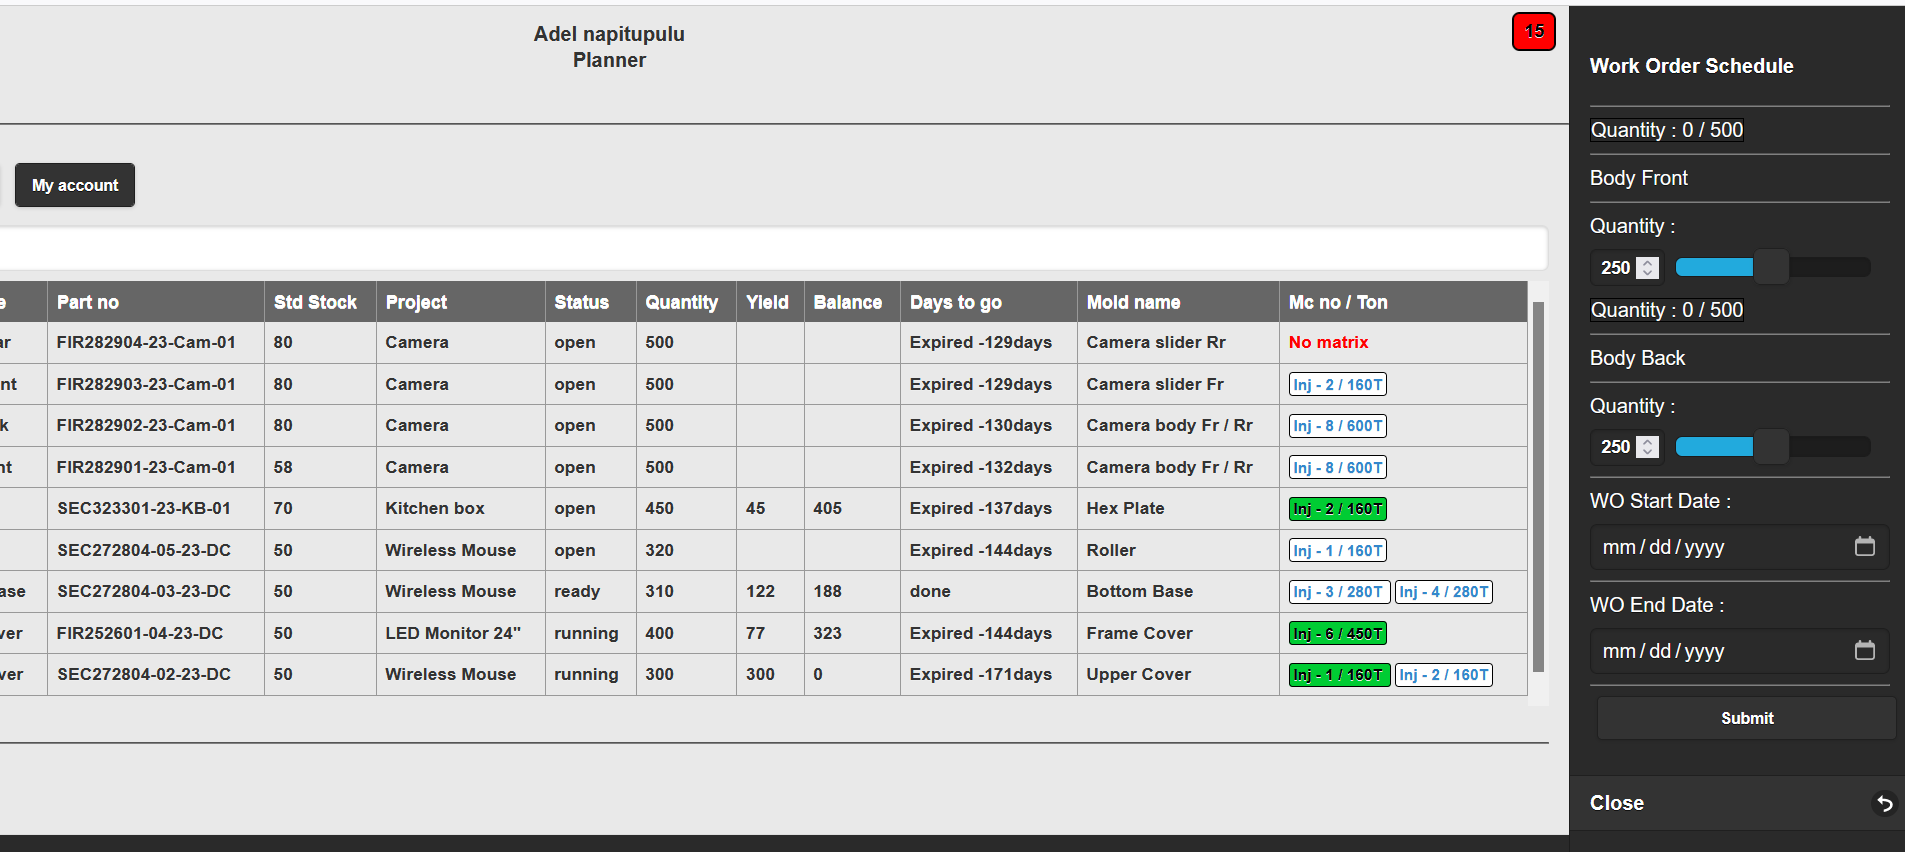Image resolution: width=1905 pixels, height=852 pixels.
Task: Open My account
Action: 75,185
